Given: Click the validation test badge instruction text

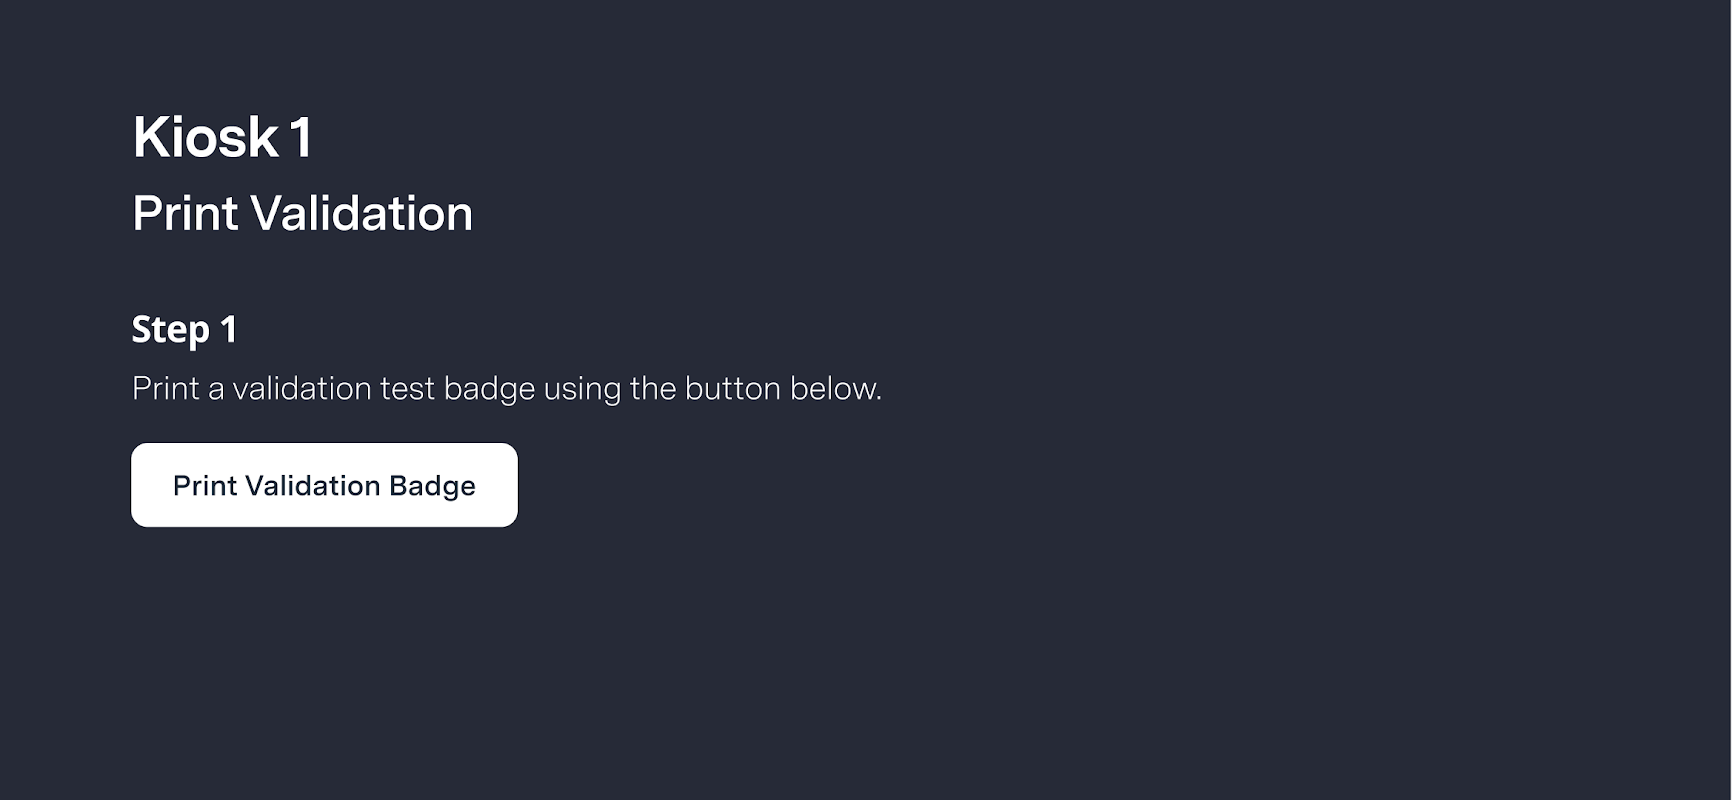Looking at the screenshot, I should pos(506,388).
